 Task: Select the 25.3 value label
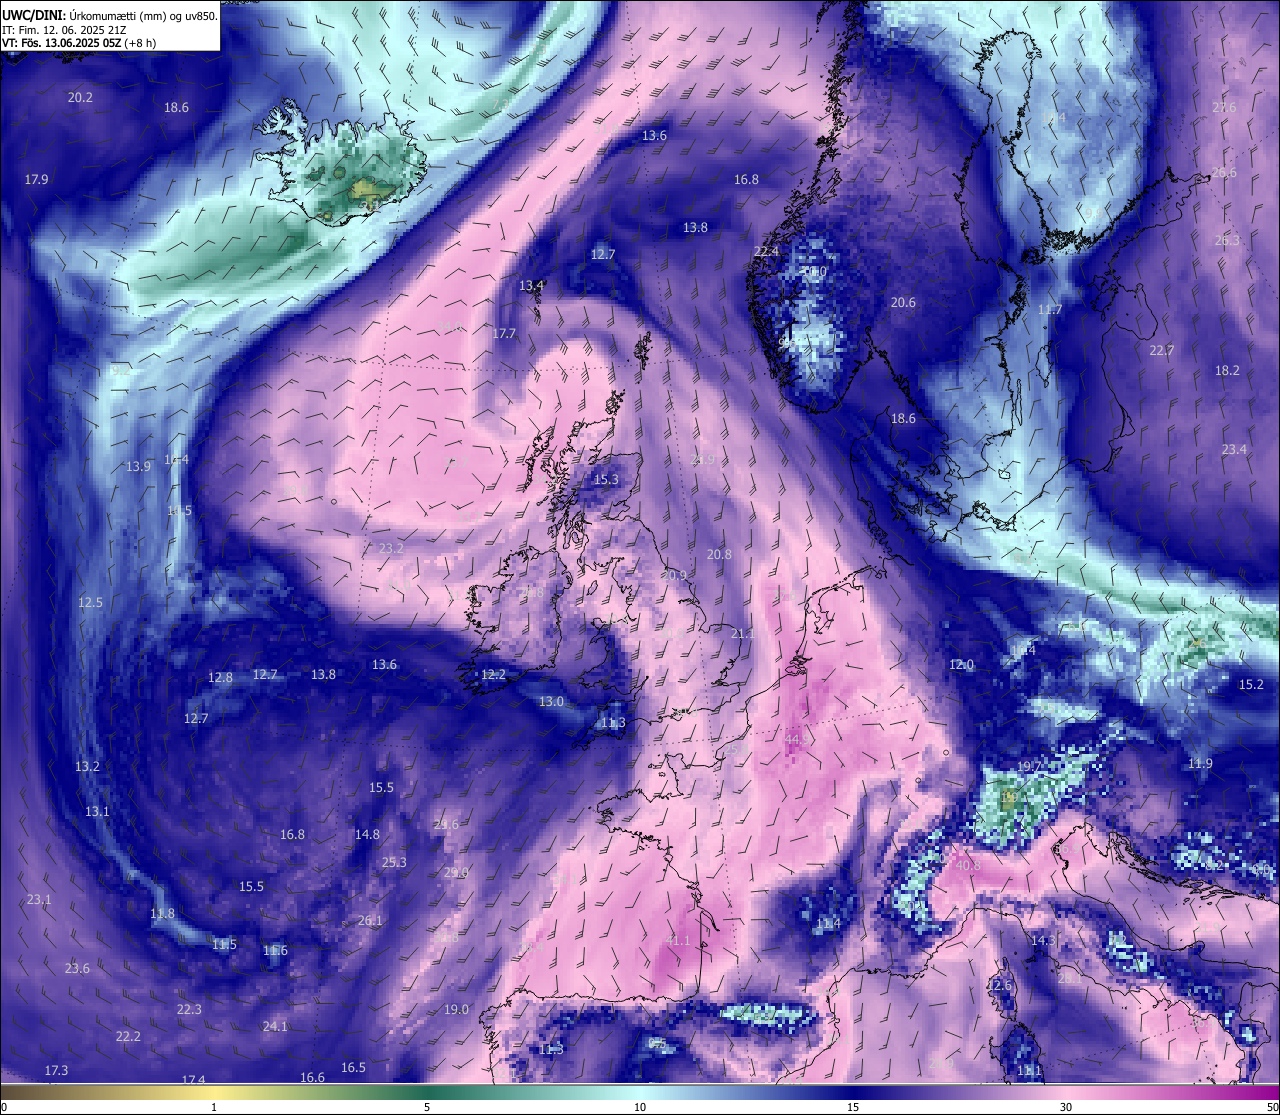[x=394, y=862]
